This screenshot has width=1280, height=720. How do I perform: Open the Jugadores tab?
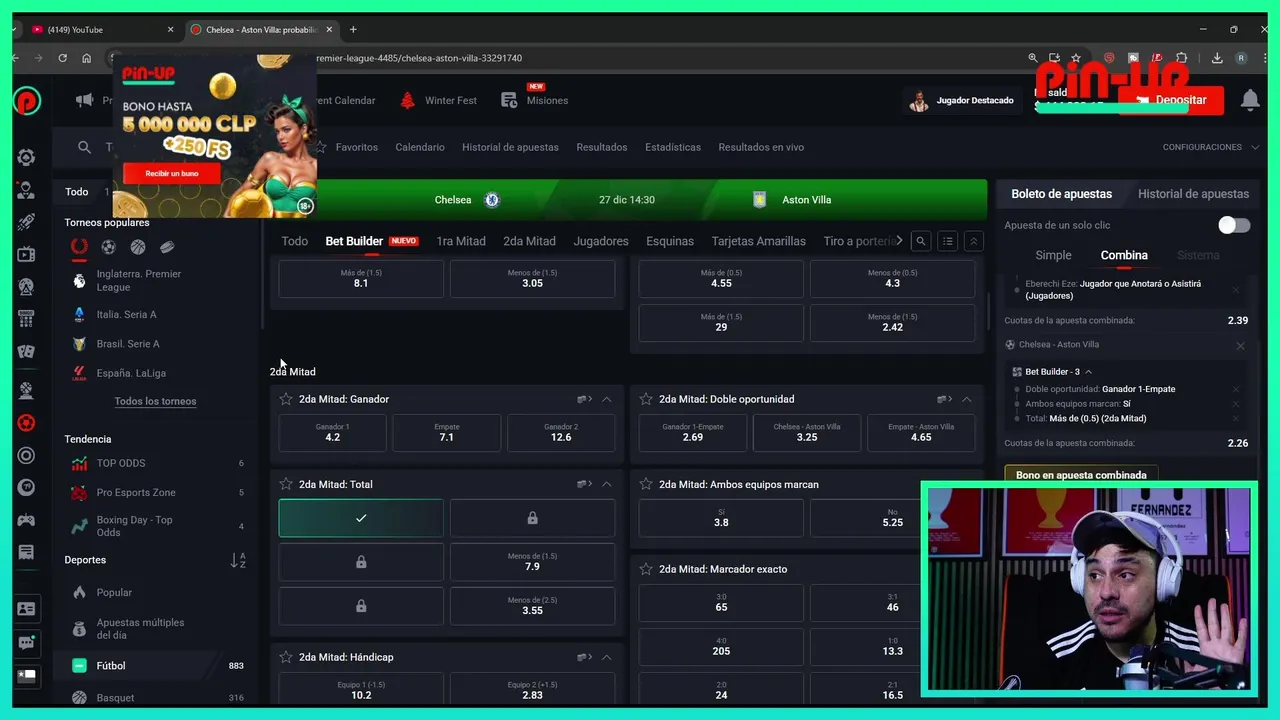(x=601, y=241)
